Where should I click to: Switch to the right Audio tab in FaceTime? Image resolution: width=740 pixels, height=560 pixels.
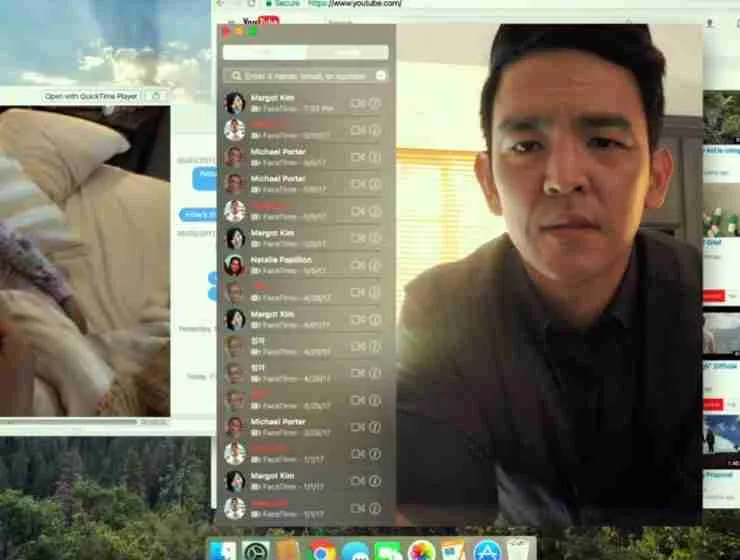(347, 52)
